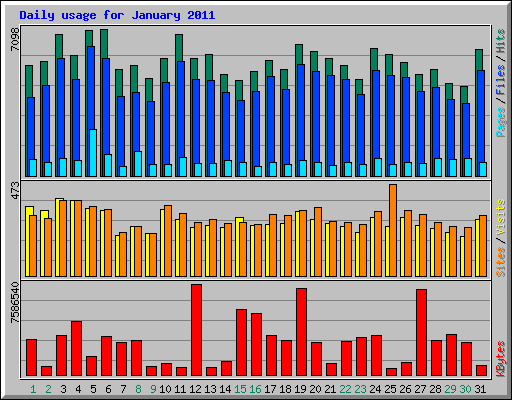
Task: Click the green Hits bar for day 6
Action: click(104, 44)
